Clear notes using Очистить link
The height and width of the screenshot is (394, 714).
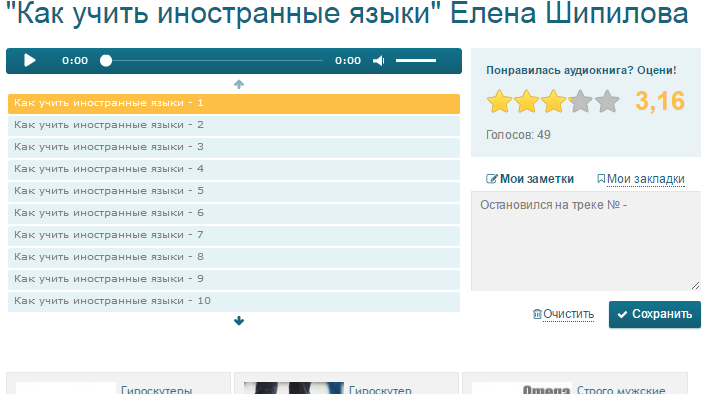tap(563, 314)
